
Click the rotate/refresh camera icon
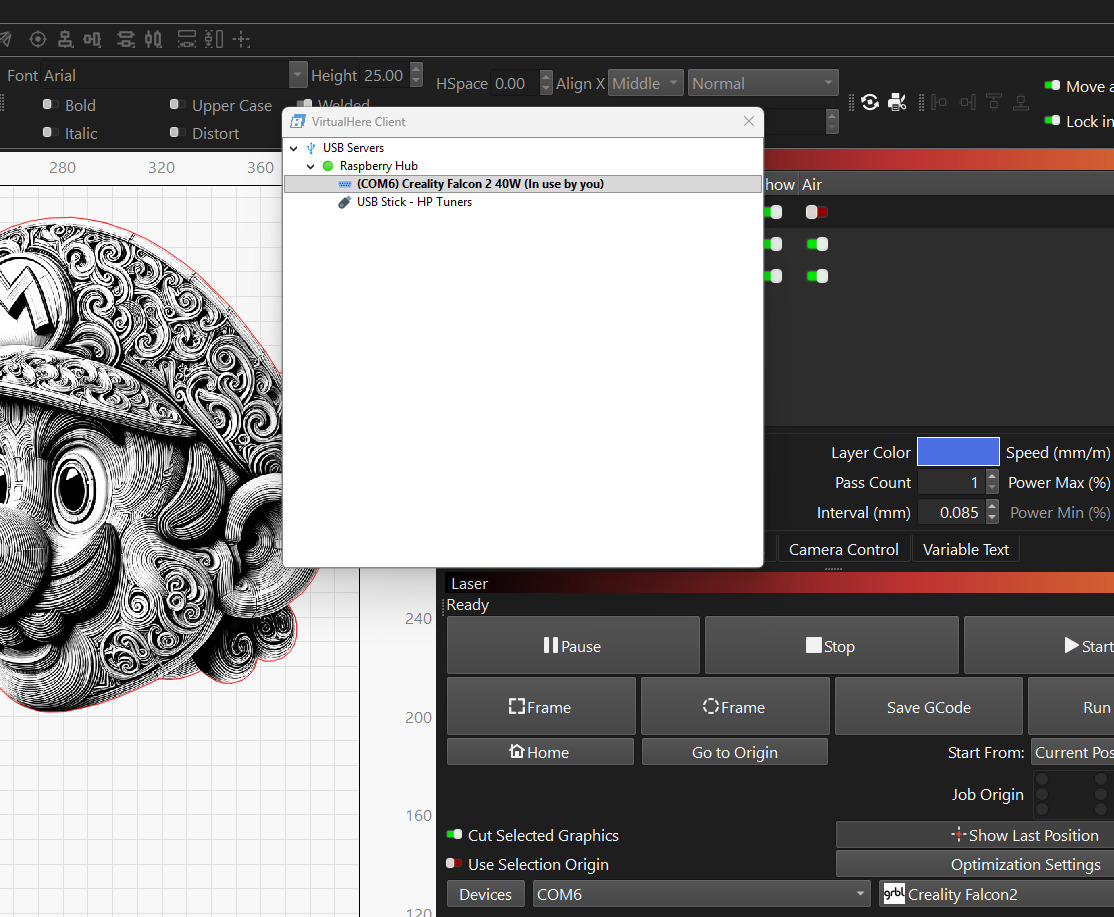[870, 102]
